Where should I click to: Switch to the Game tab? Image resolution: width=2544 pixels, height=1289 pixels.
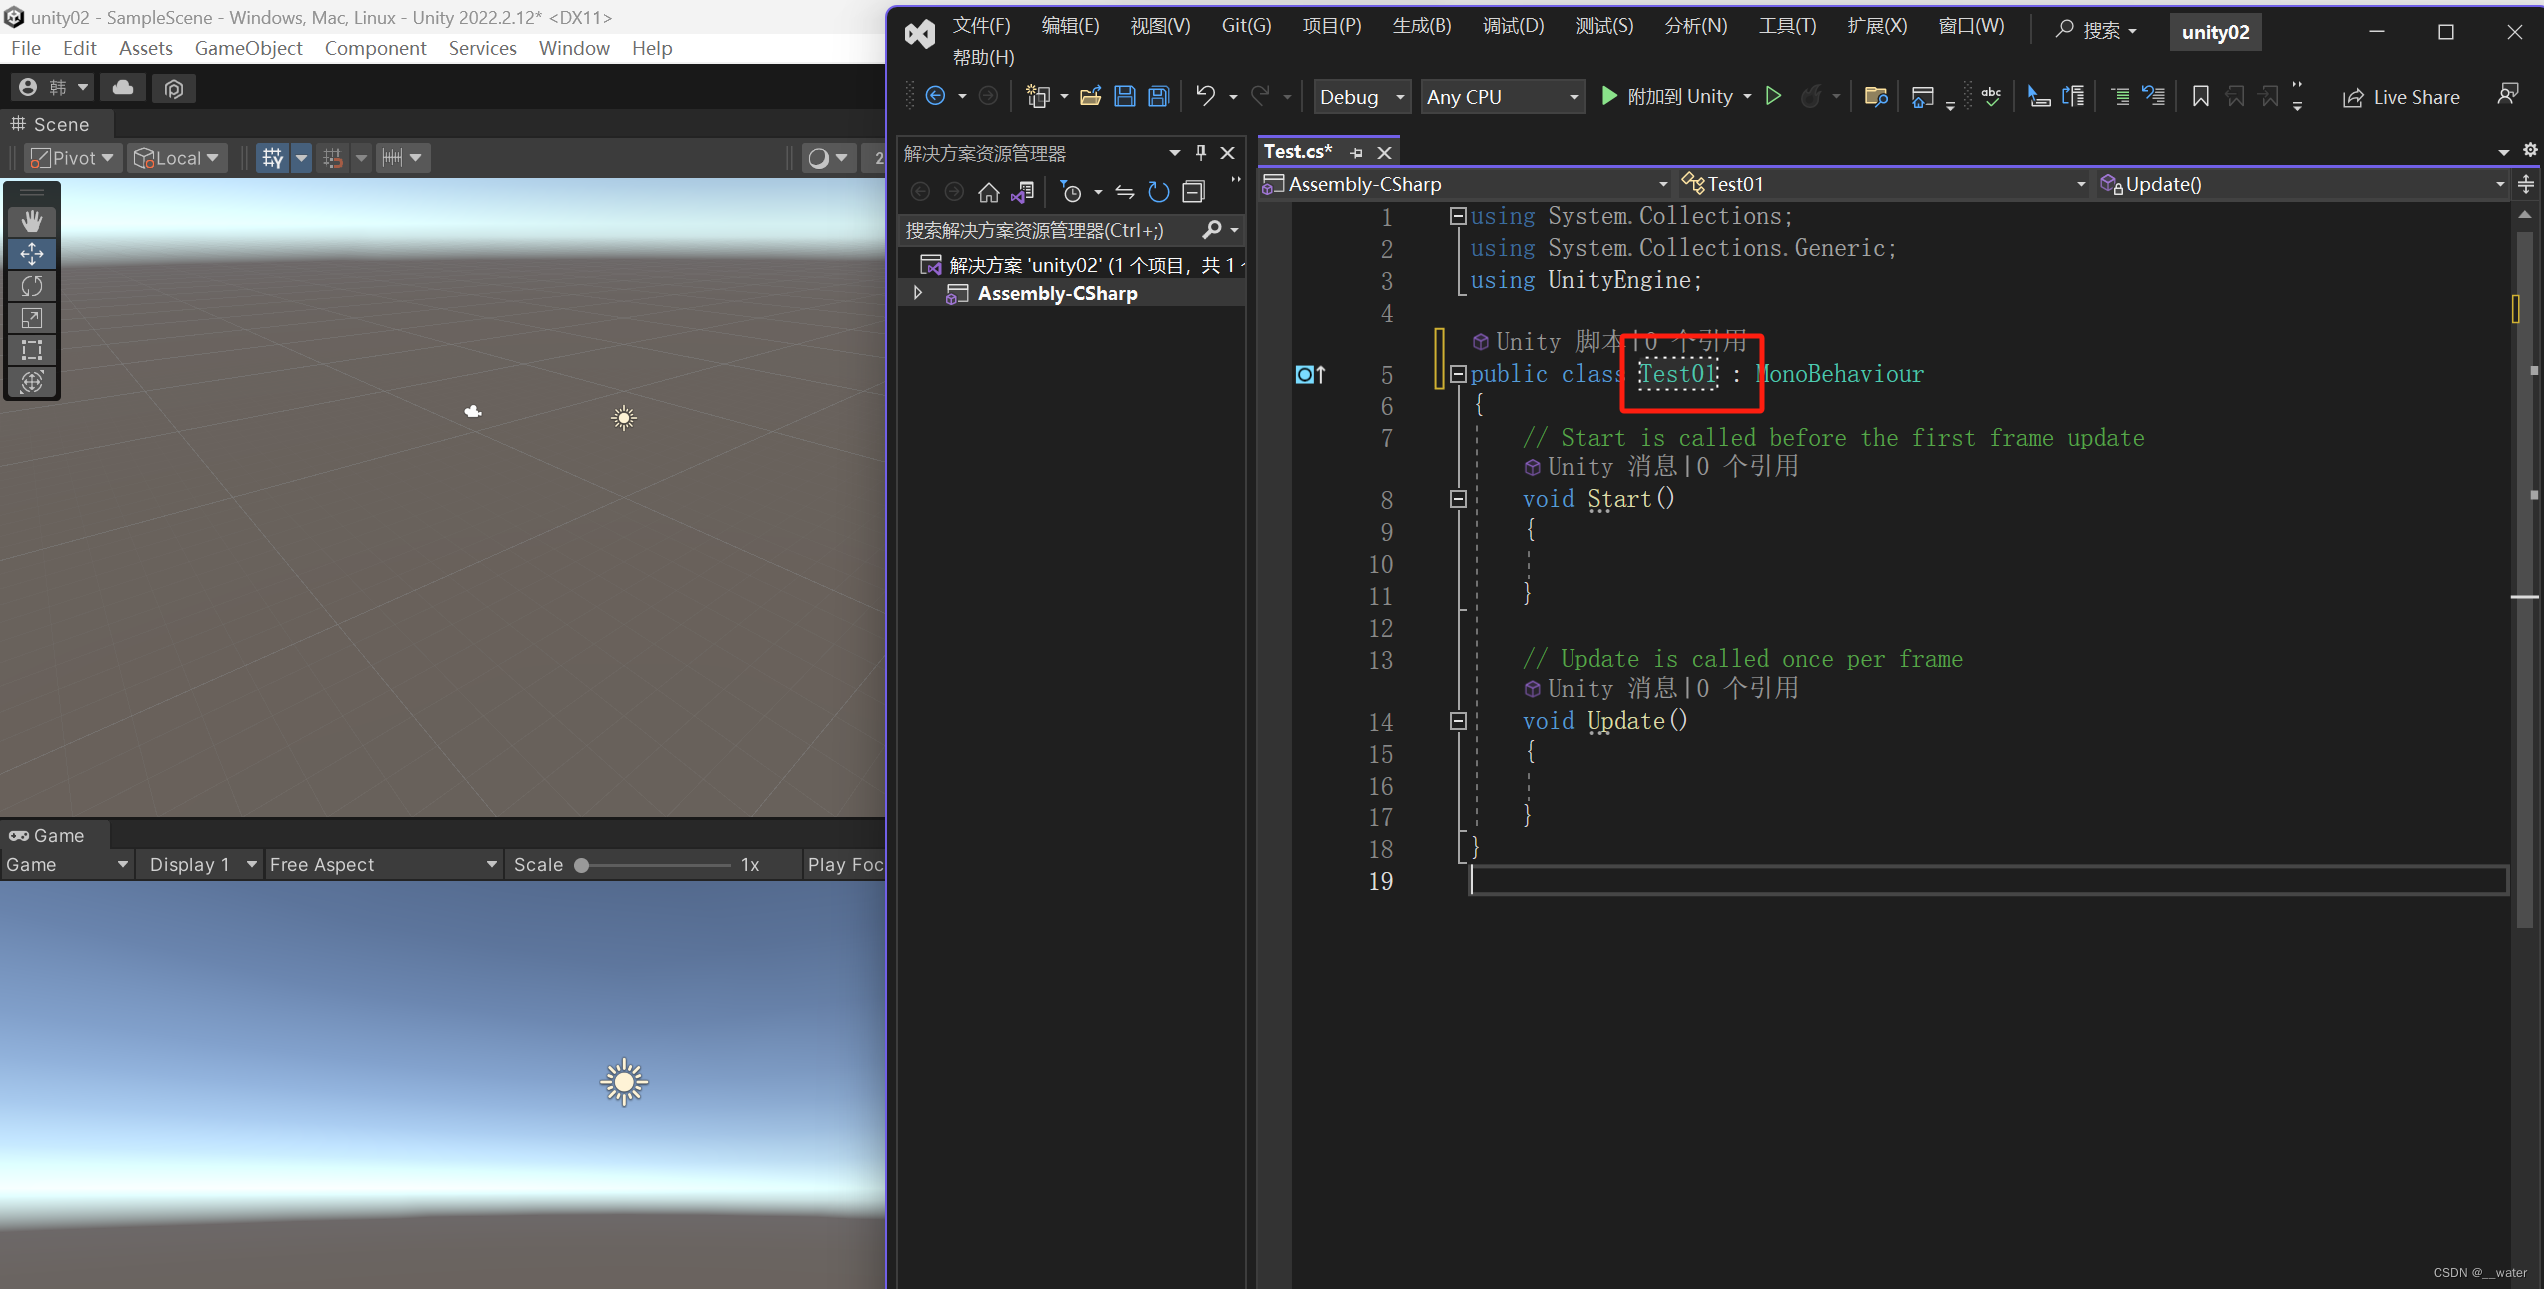pos(50,835)
